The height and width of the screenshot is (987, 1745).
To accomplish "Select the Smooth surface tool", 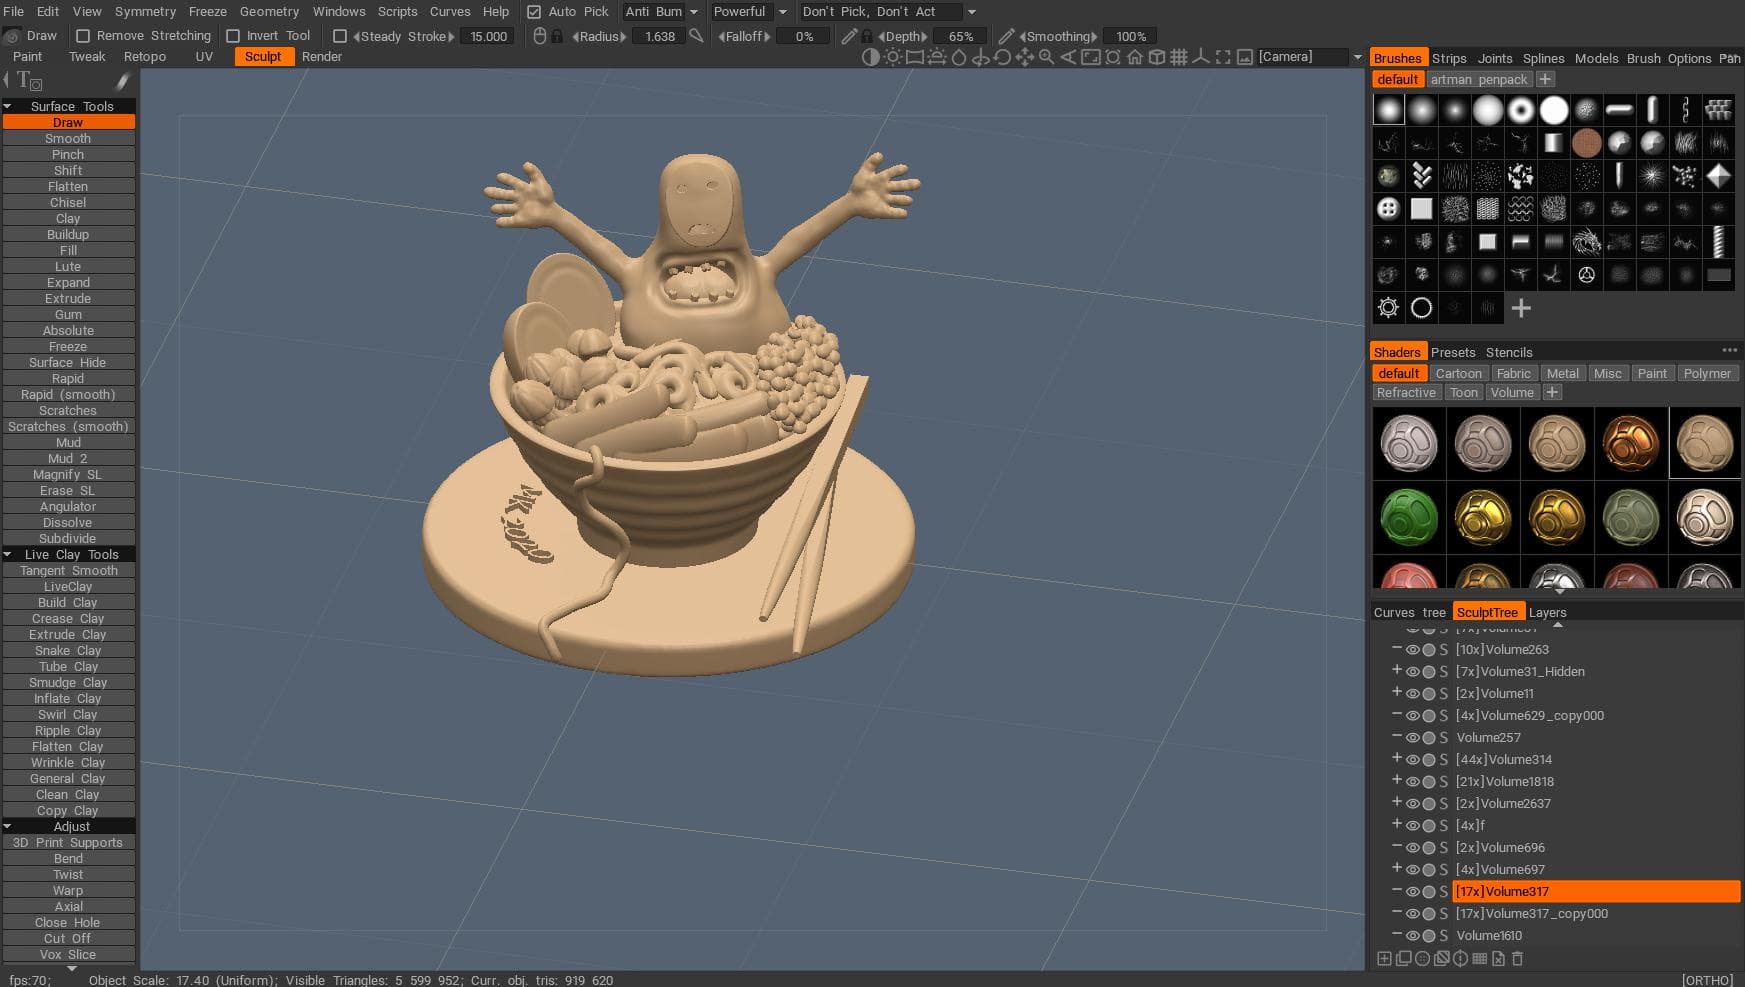I will tap(68, 138).
